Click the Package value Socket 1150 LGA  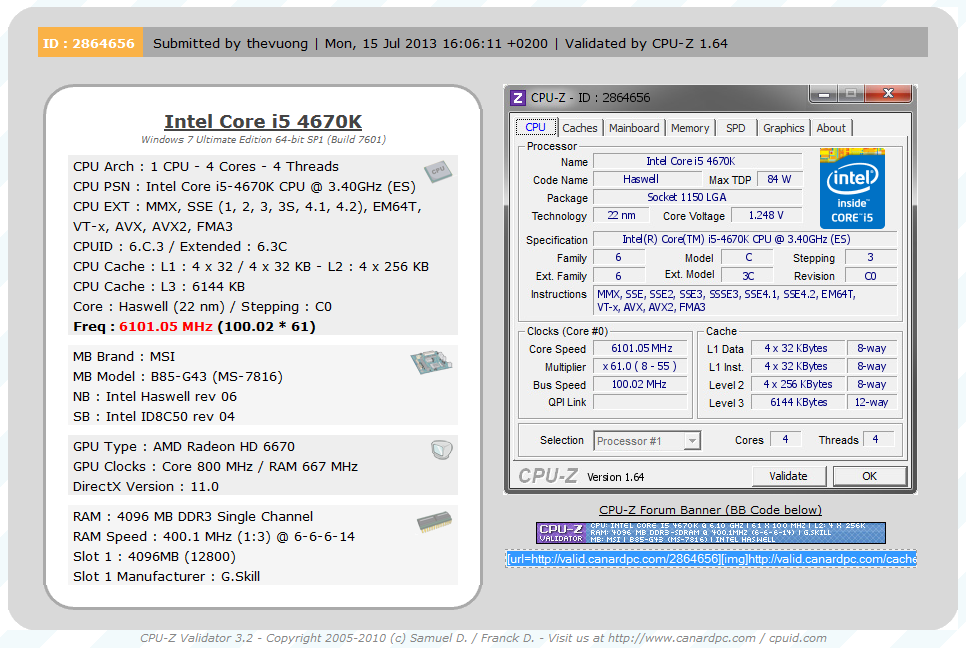(x=697, y=197)
